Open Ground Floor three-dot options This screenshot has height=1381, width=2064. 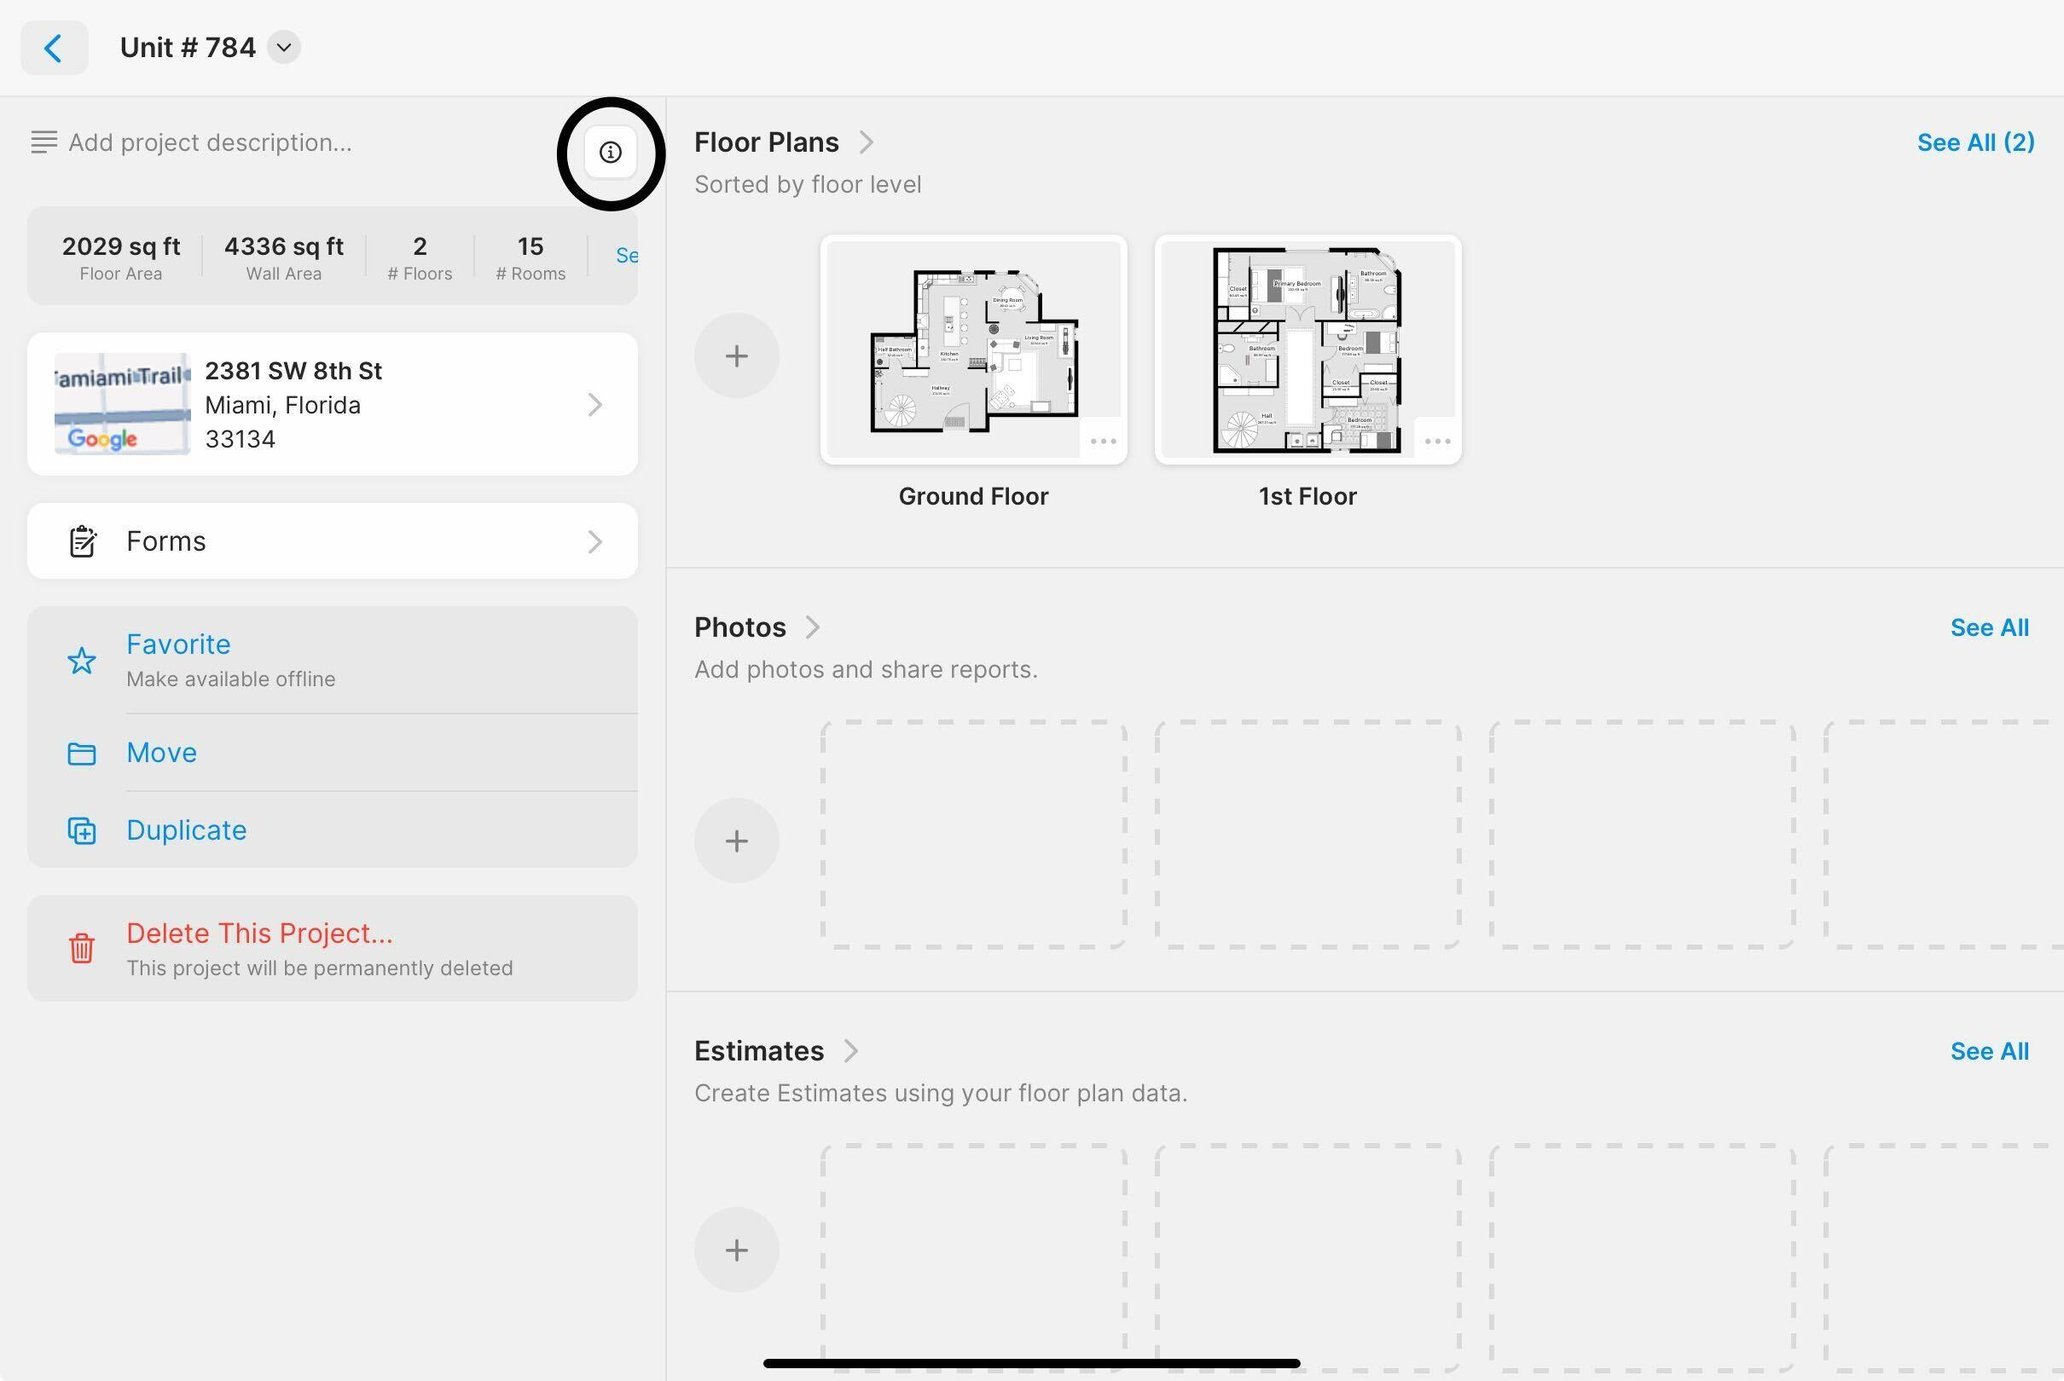1103,441
